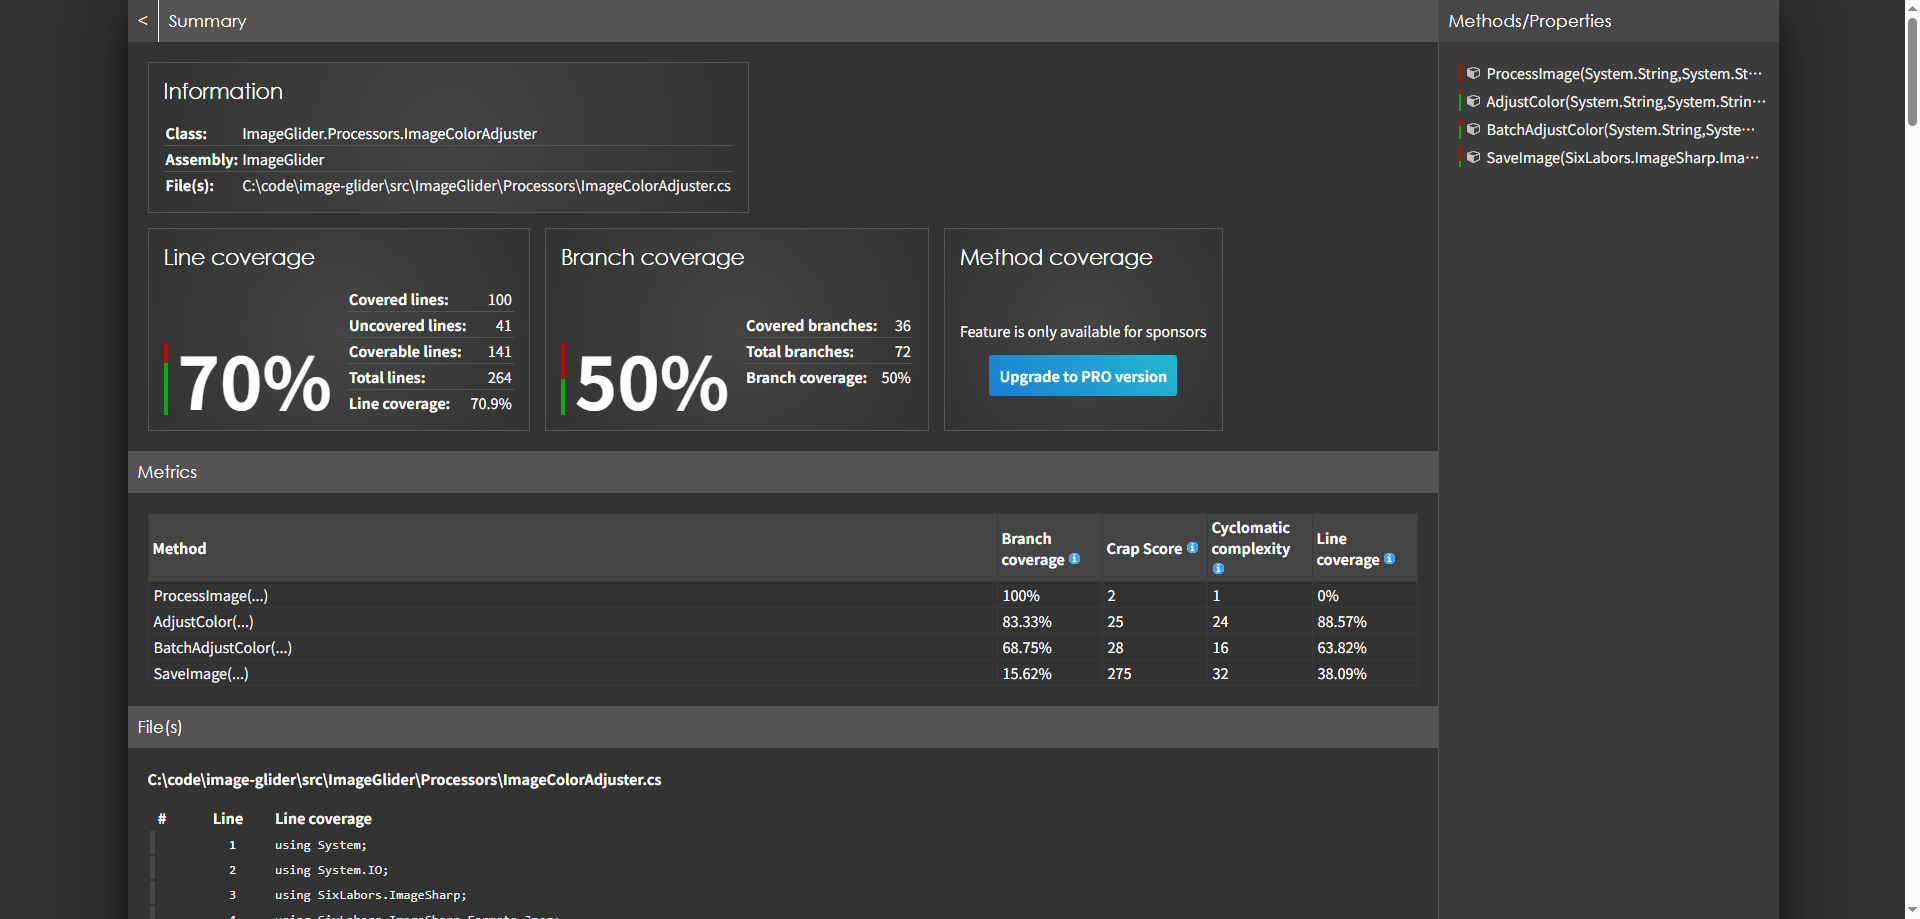Click the cube icon beside SaveImage in the methods list
Image resolution: width=1920 pixels, height=919 pixels.
tap(1473, 157)
